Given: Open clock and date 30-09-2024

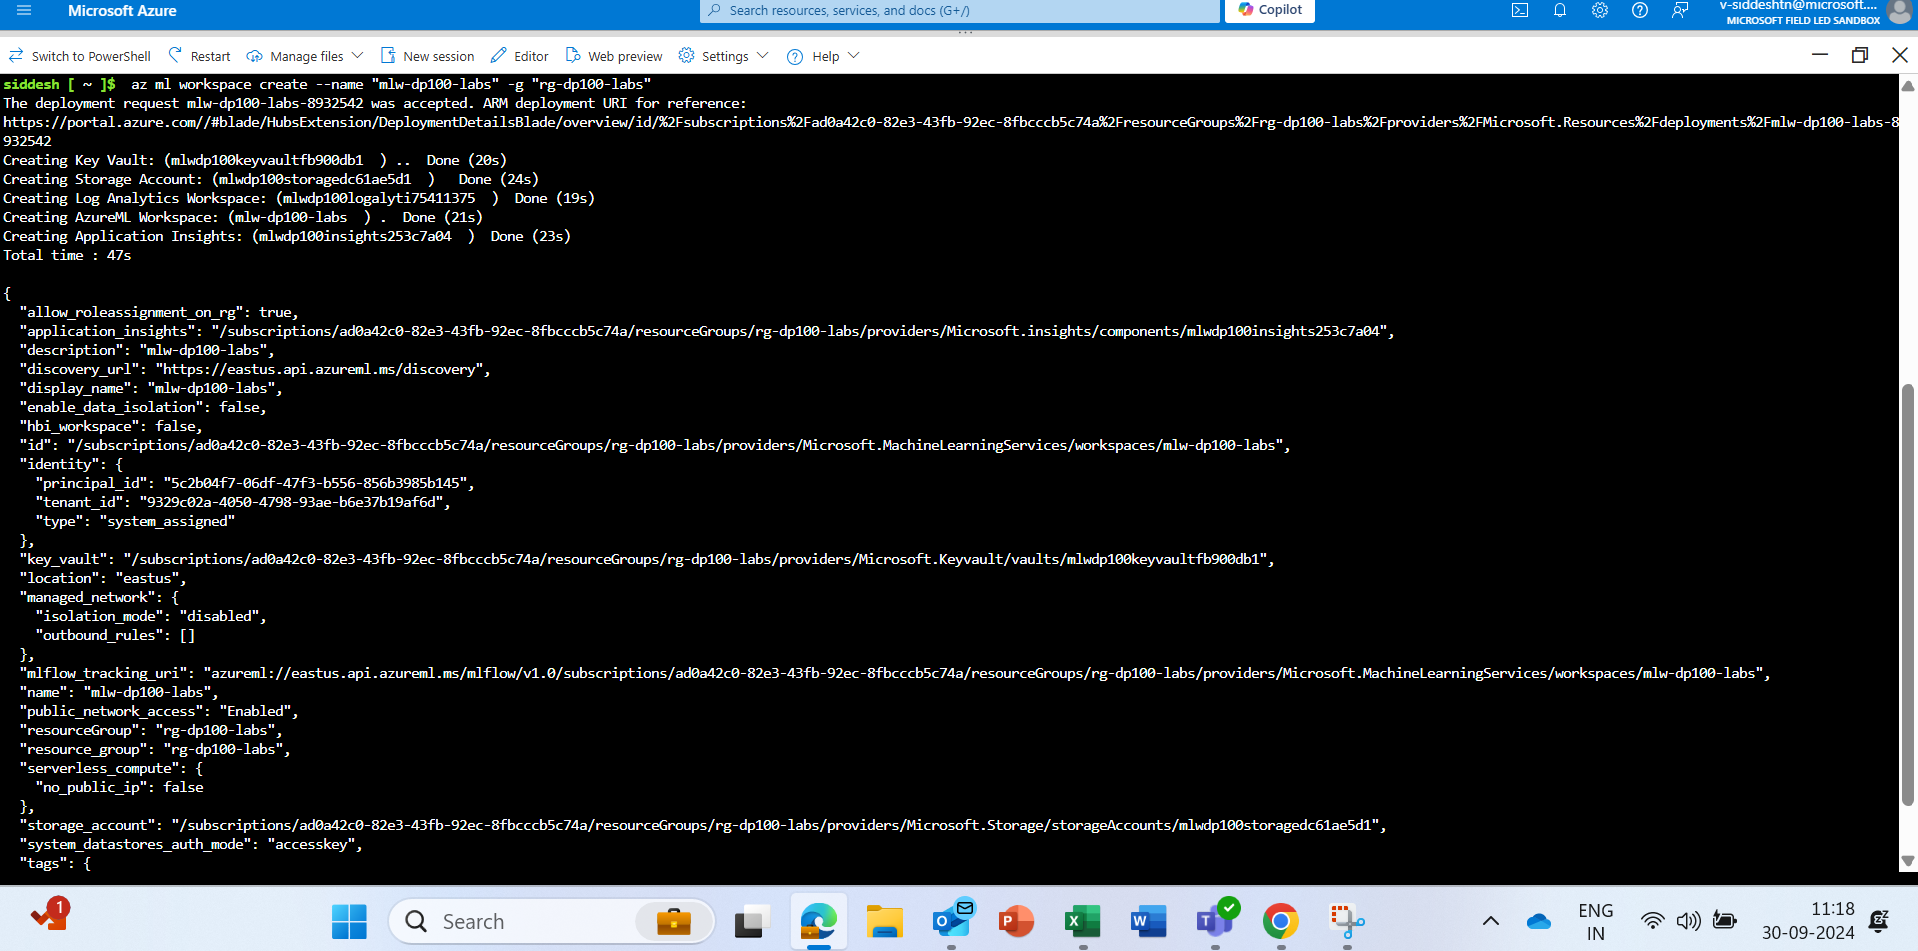Looking at the screenshot, I should [1808, 921].
